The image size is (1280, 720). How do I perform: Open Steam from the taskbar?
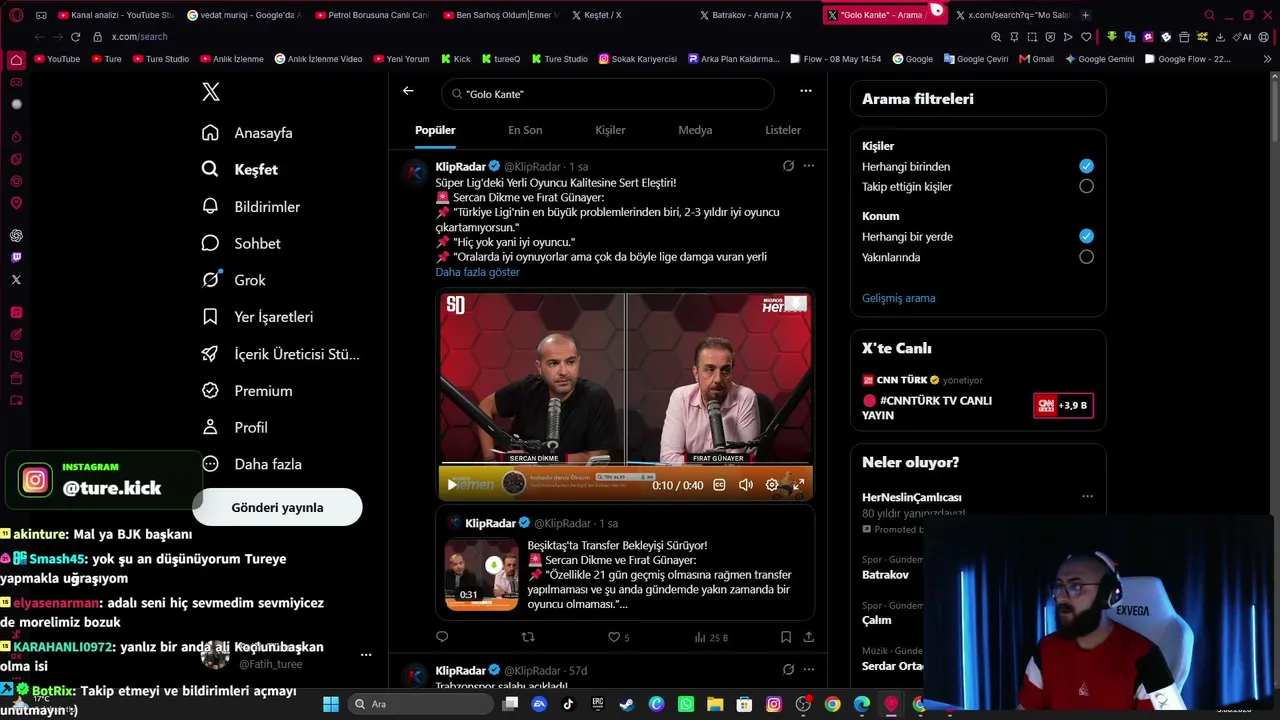pyautogui.click(x=627, y=704)
